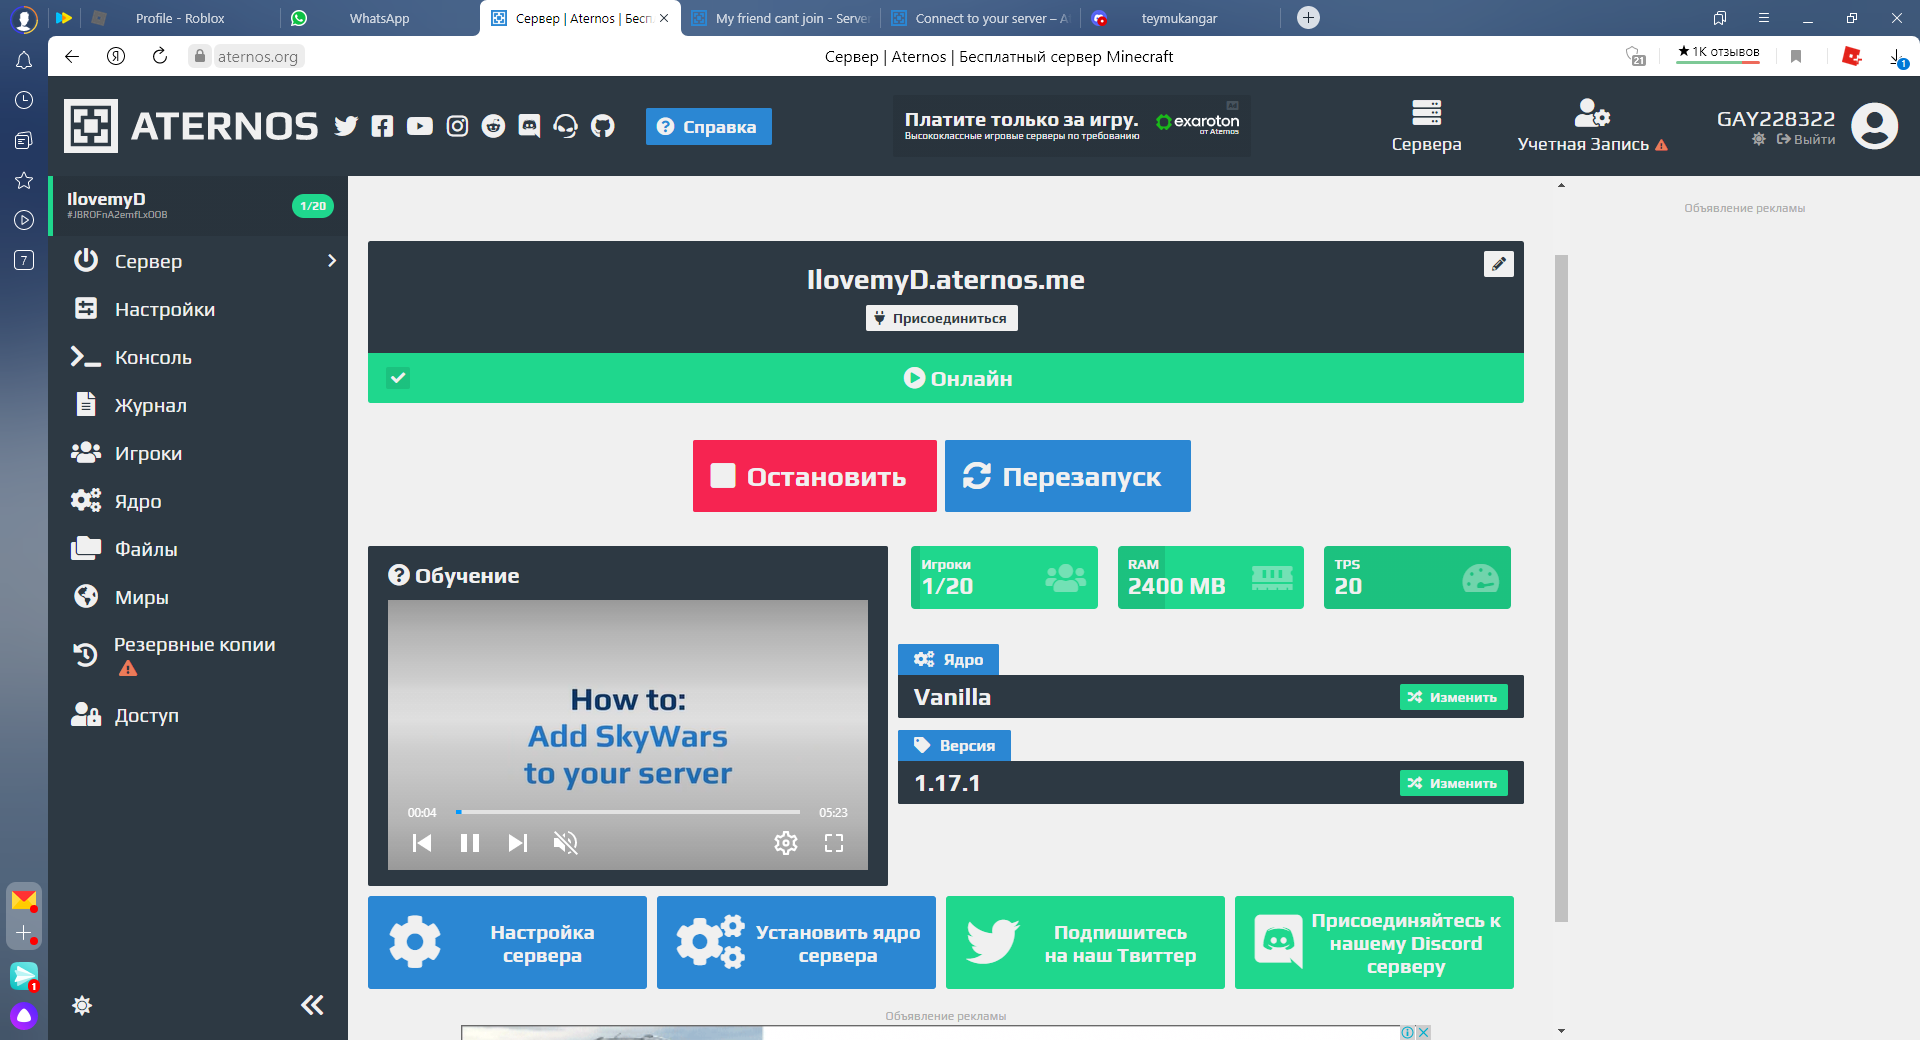Open Aternos YouTube social icon

420,126
